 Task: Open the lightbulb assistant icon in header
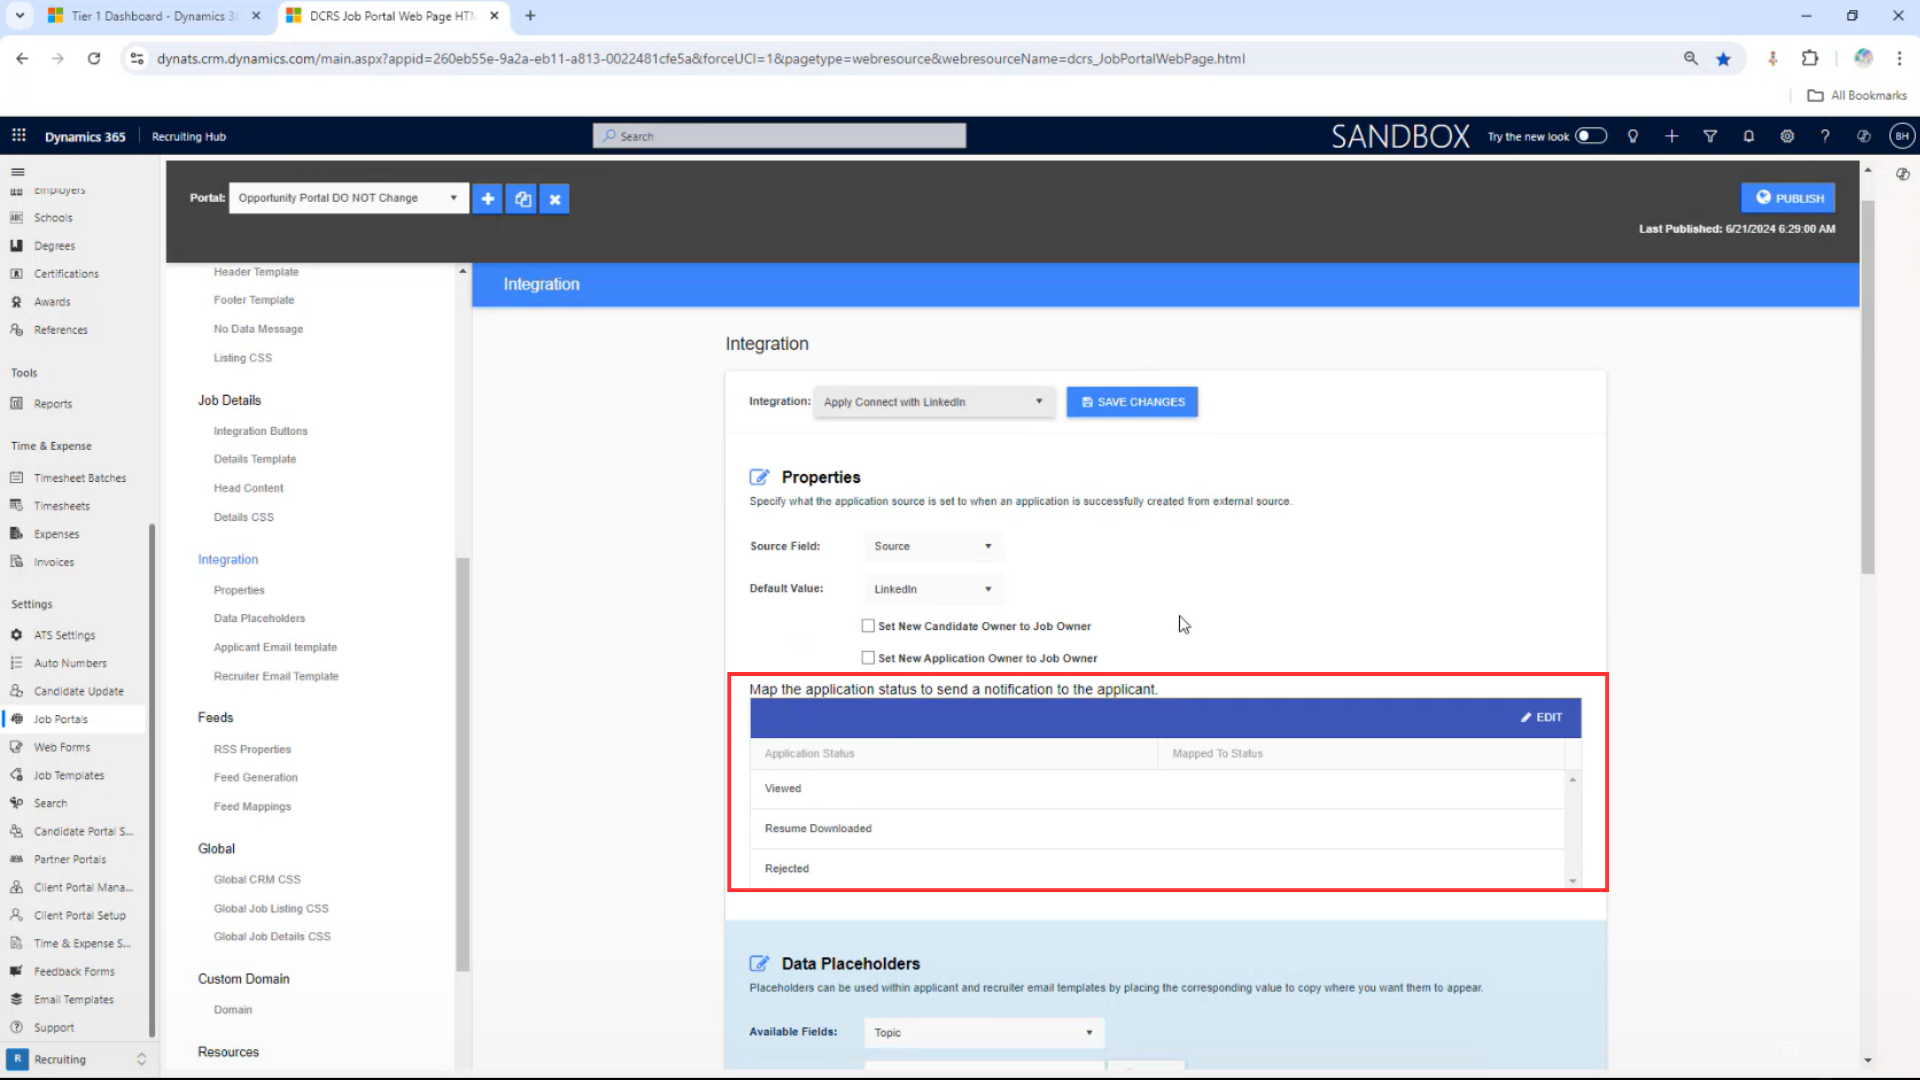(1633, 136)
